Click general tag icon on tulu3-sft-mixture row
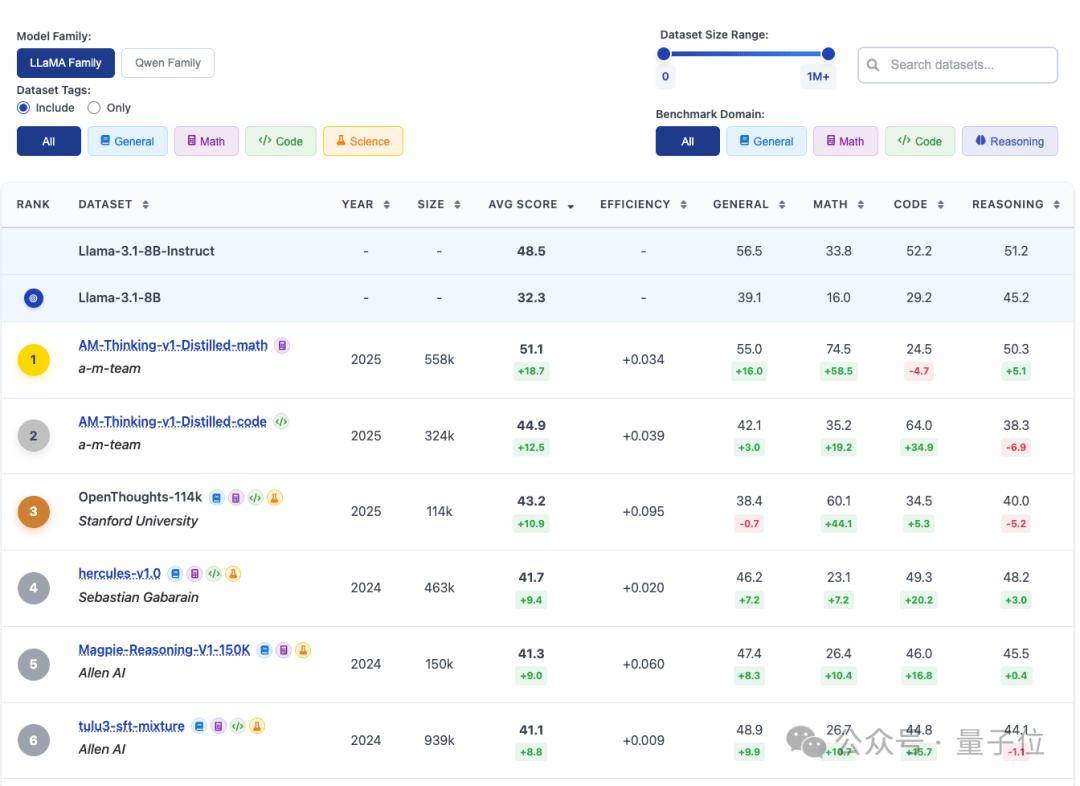Screen dimensions: 1080x786 click(x=199, y=725)
